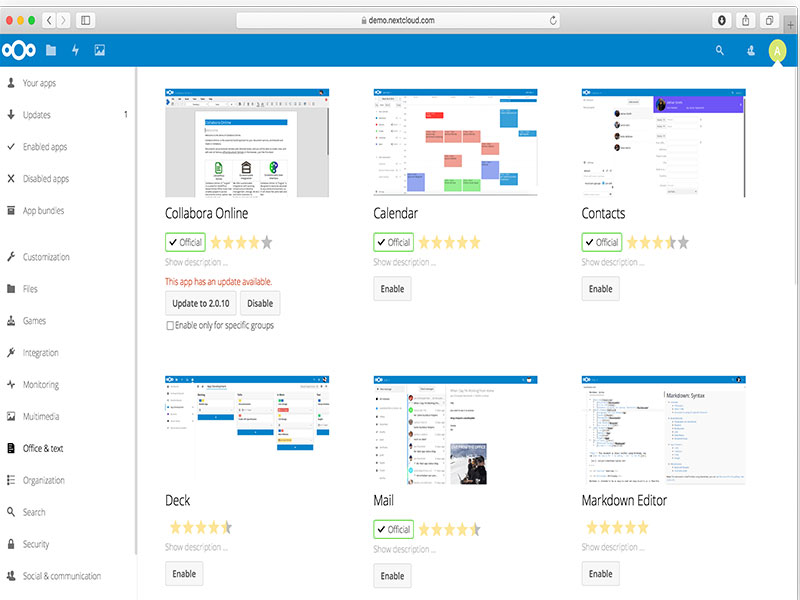
Task: Open the Gallery picture icon in header
Action: point(99,50)
